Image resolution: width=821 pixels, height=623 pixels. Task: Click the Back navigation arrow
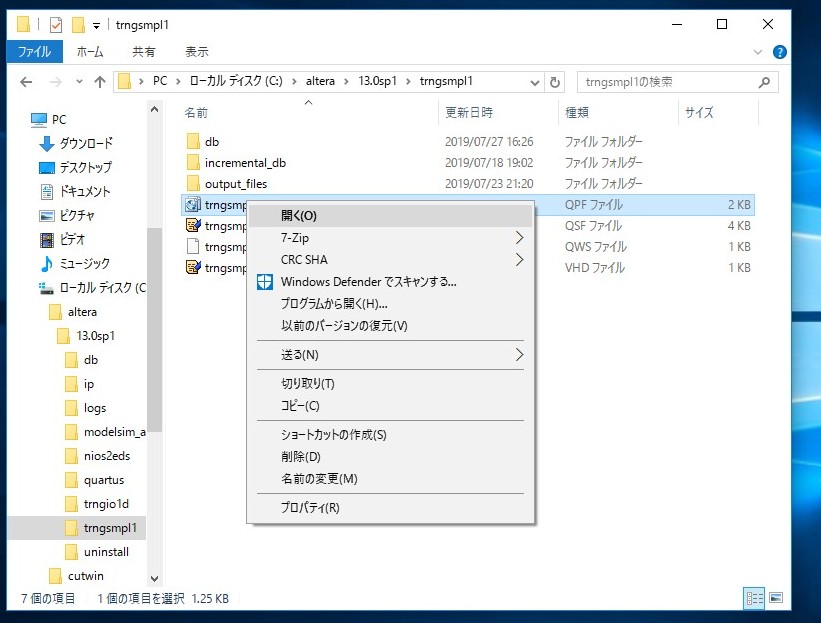(26, 82)
